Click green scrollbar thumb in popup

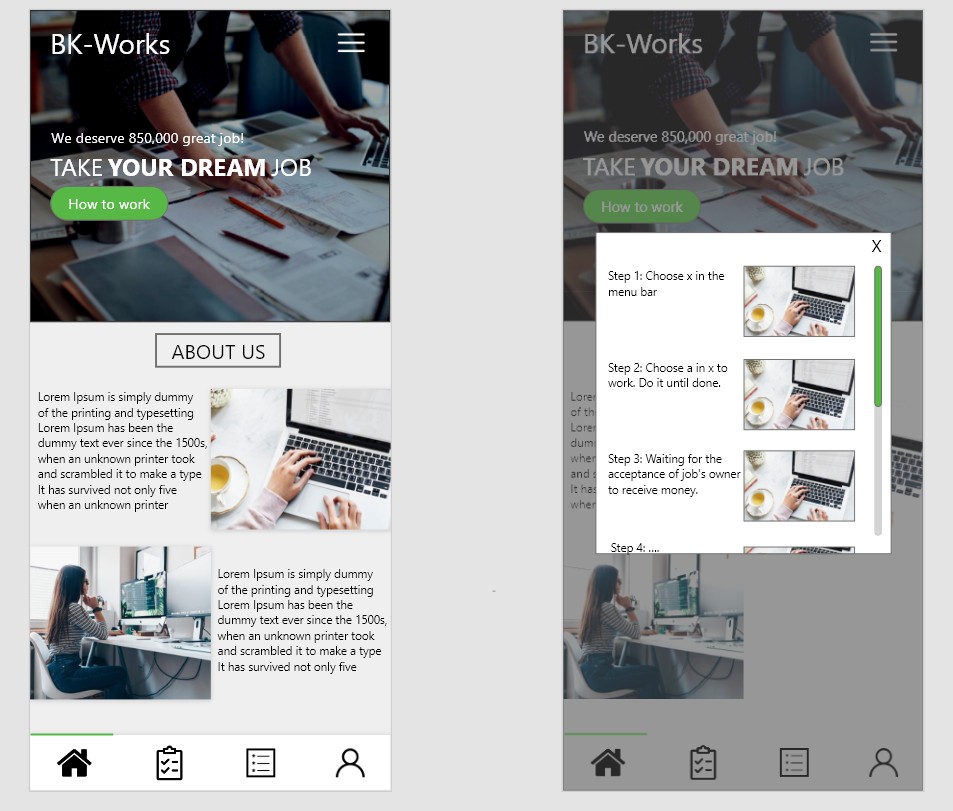pyautogui.click(x=878, y=336)
